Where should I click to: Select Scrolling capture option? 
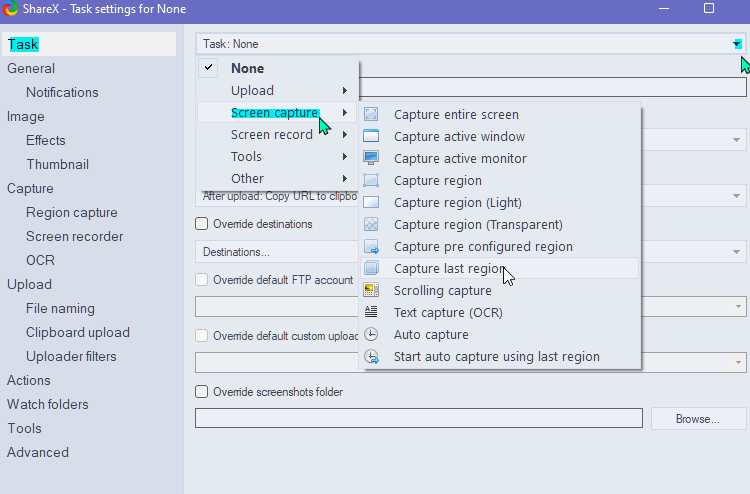pyautogui.click(x=499, y=290)
